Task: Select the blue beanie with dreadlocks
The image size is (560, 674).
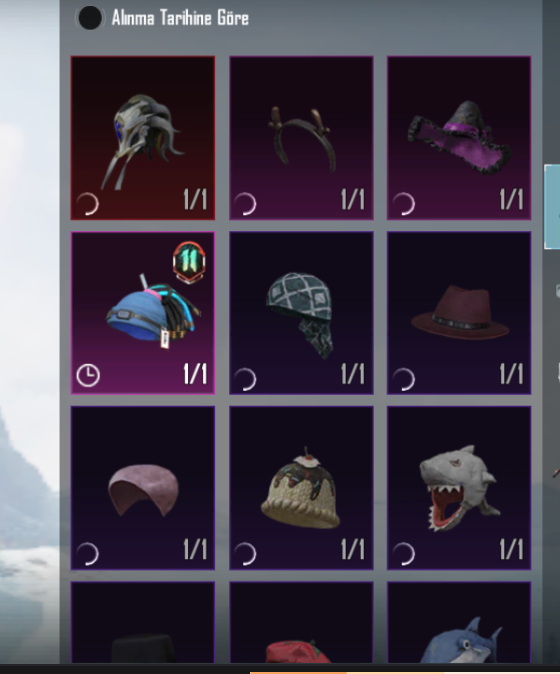Action: (x=143, y=313)
